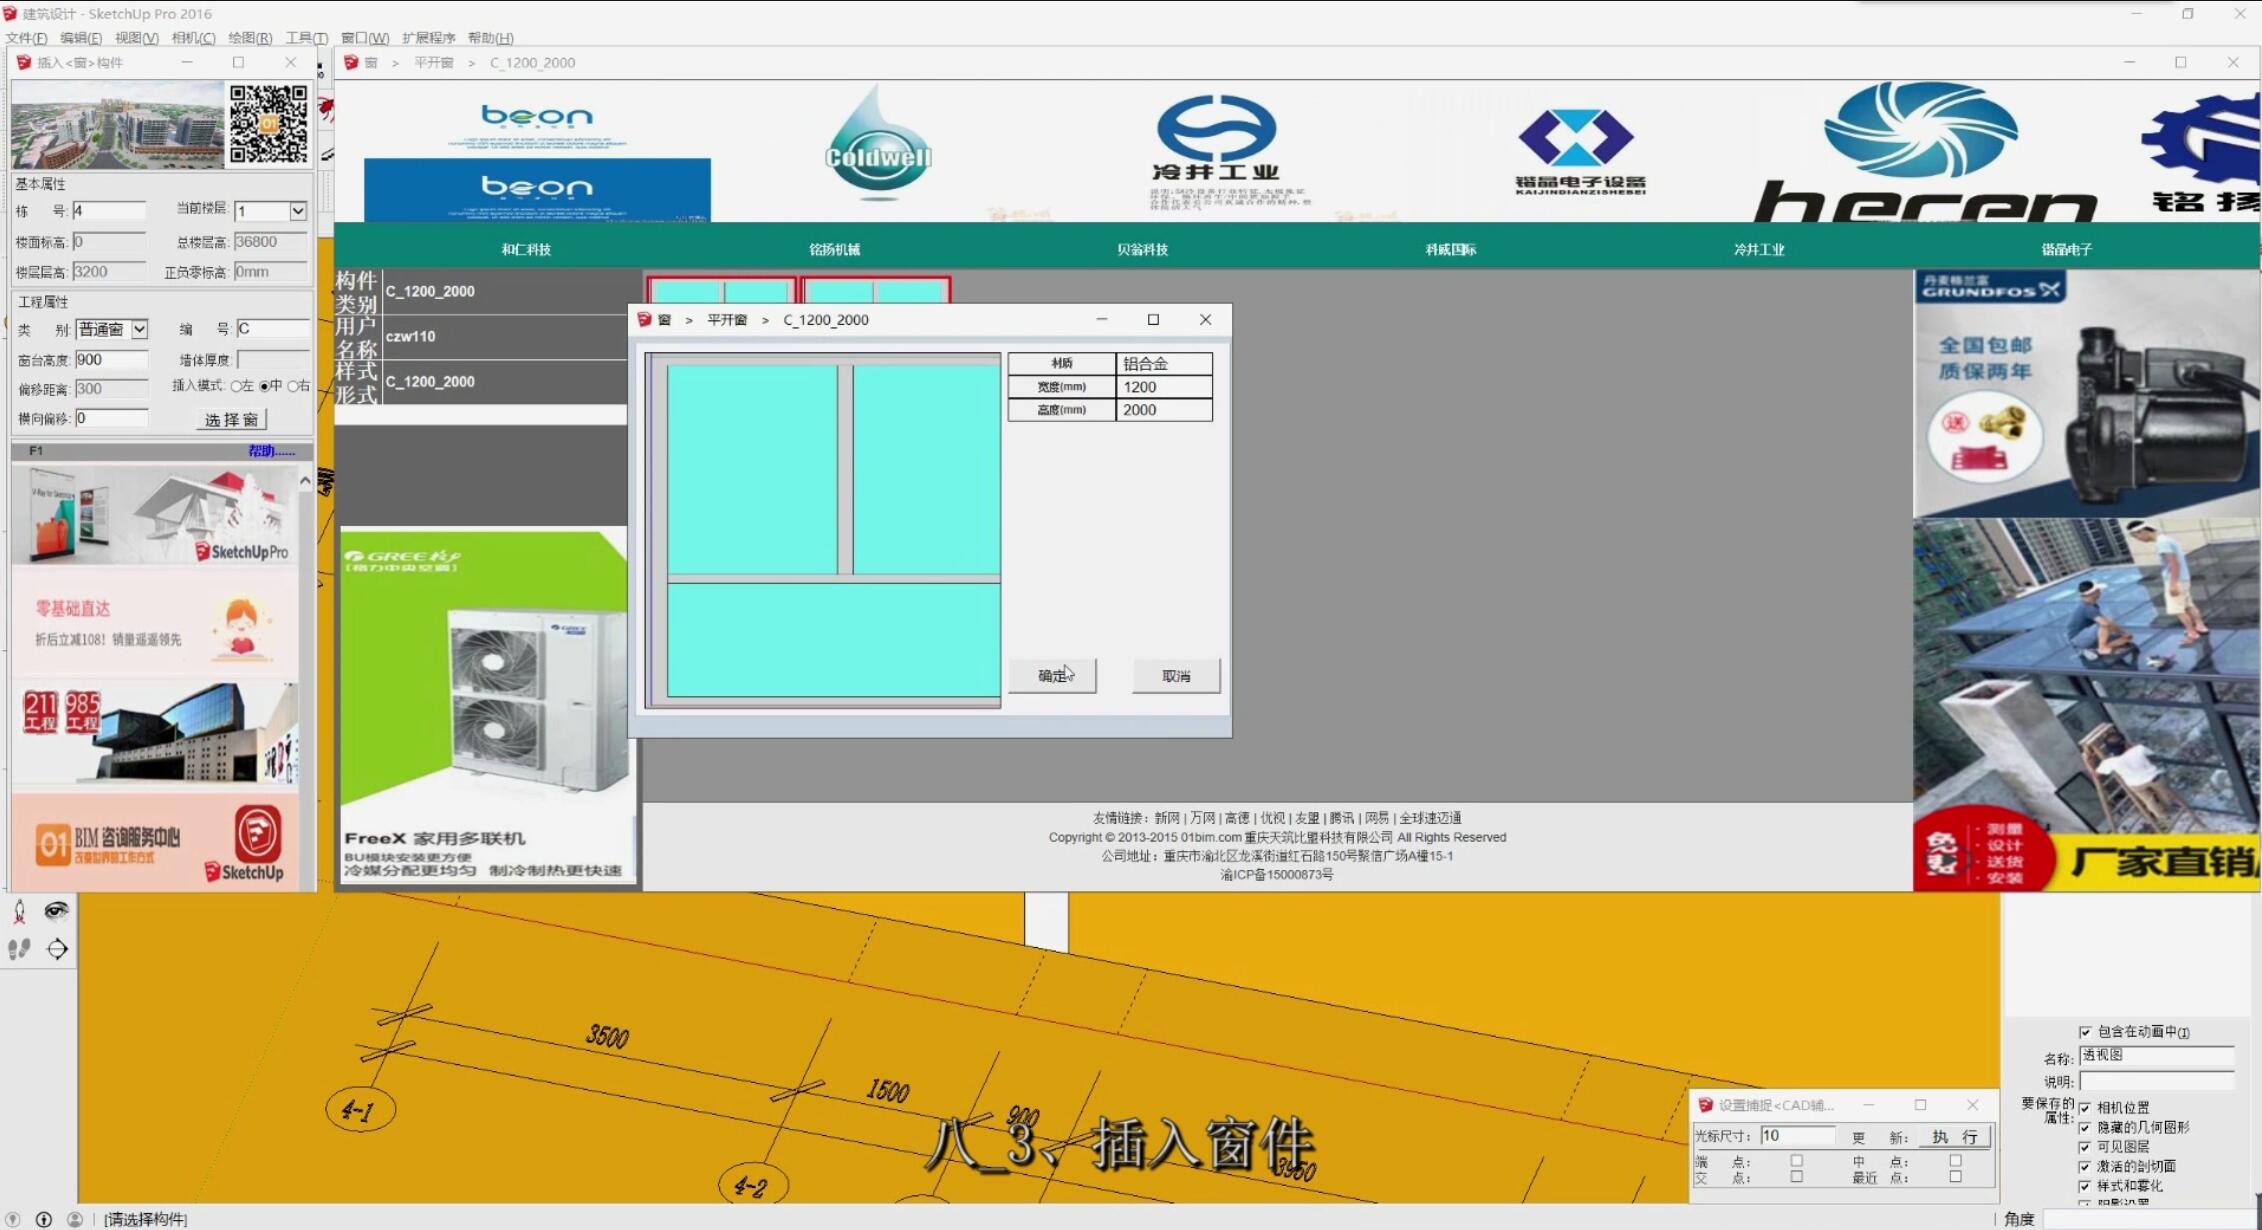The image size is (2262, 1230).
Task: Click the 窗台高度 field showing 900
Action: [111, 360]
